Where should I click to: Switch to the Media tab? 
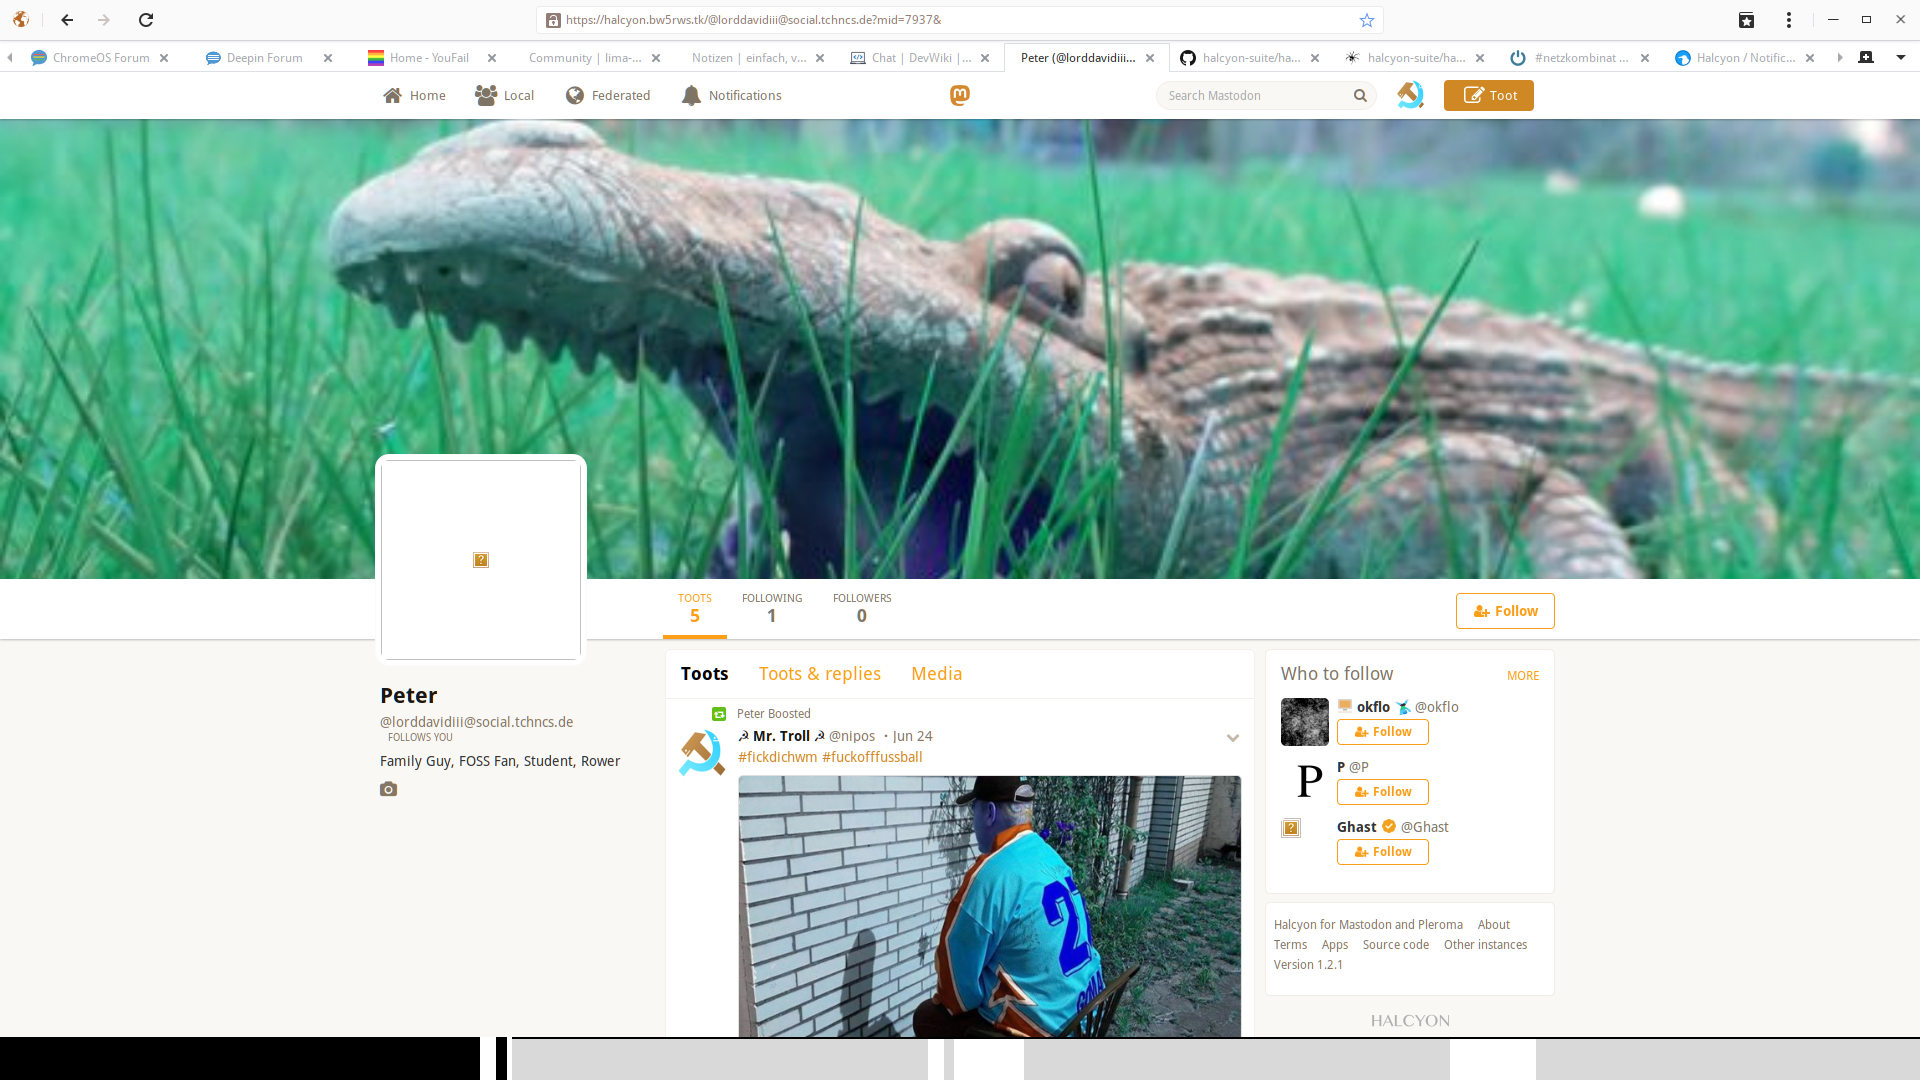[x=937, y=674]
